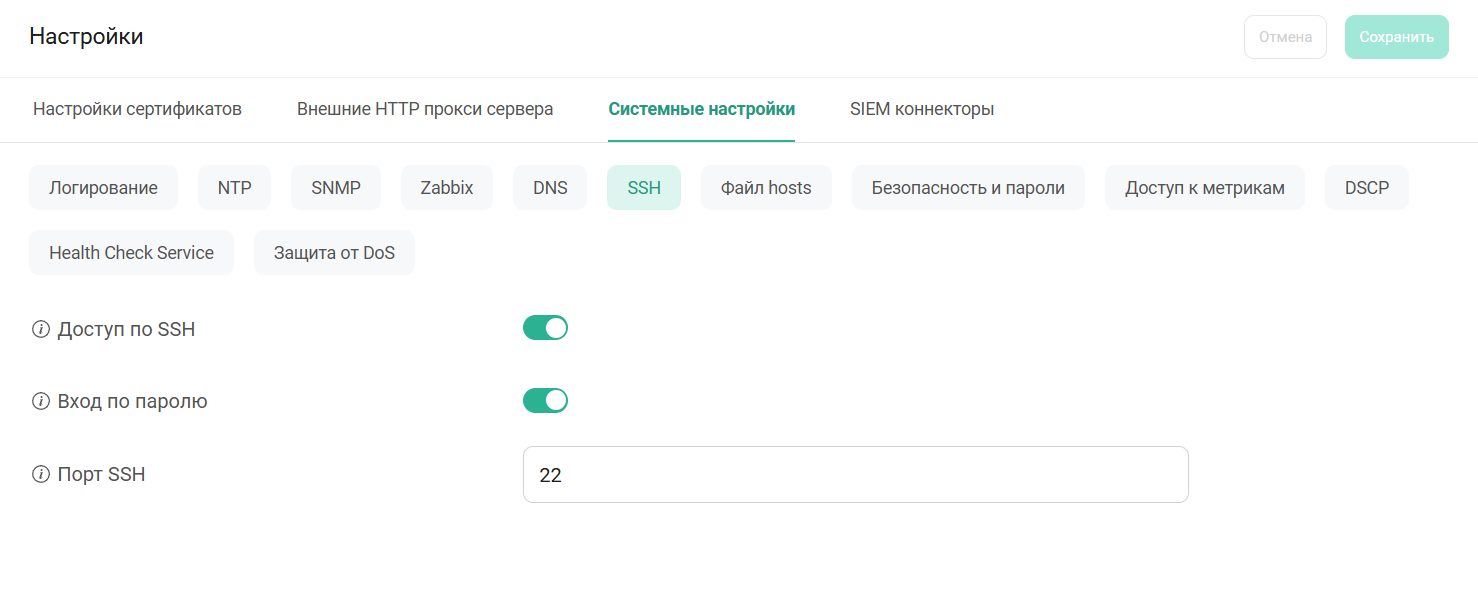This screenshot has width=1478, height=605.
Task: Turn off Вход по паролю
Action: tap(545, 400)
